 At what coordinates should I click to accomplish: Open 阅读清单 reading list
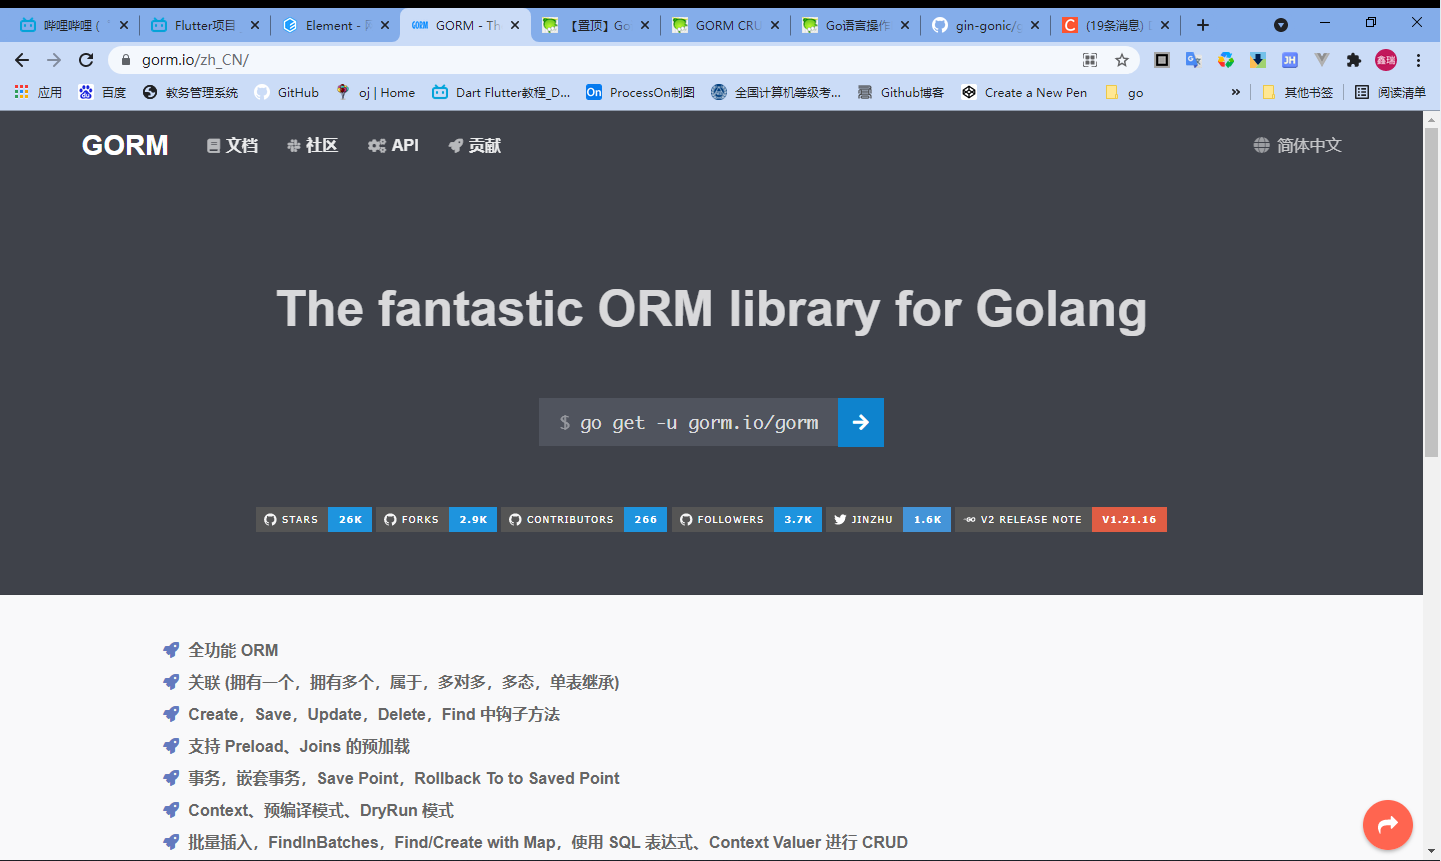1391,92
